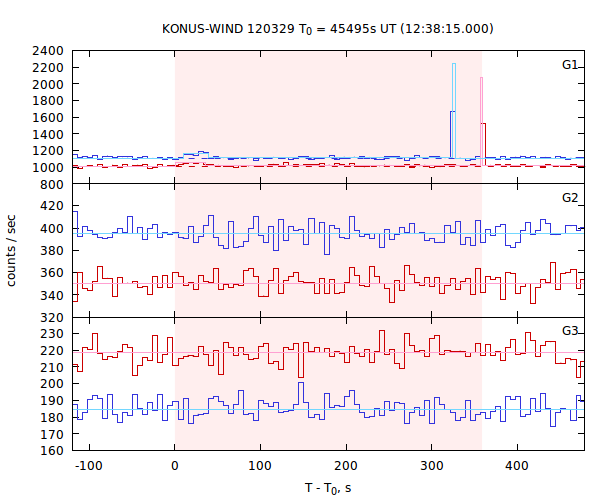Click the y-axis value '170' in G3
The height and width of the screenshot is (500, 600).
[52, 434]
